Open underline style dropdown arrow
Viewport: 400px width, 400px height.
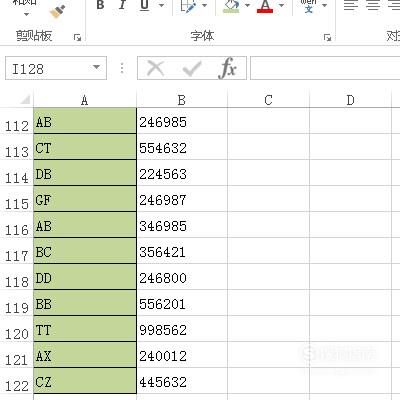[162, 5]
